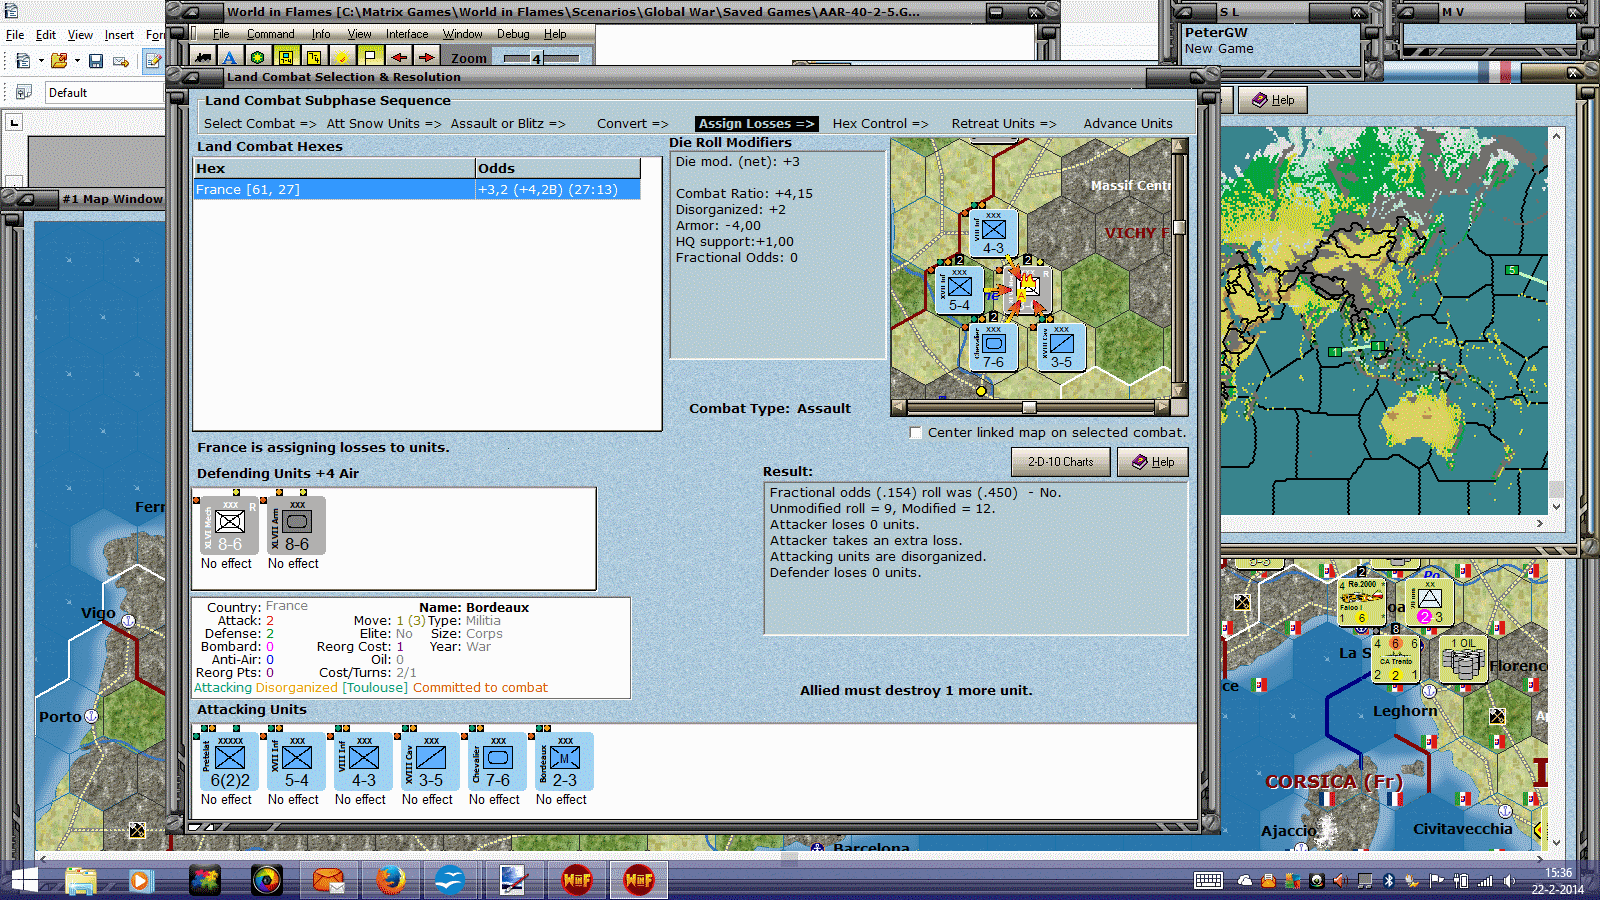Click the Retreat Units => subphase label
This screenshot has width=1600, height=900.
tap(1003, 124)
